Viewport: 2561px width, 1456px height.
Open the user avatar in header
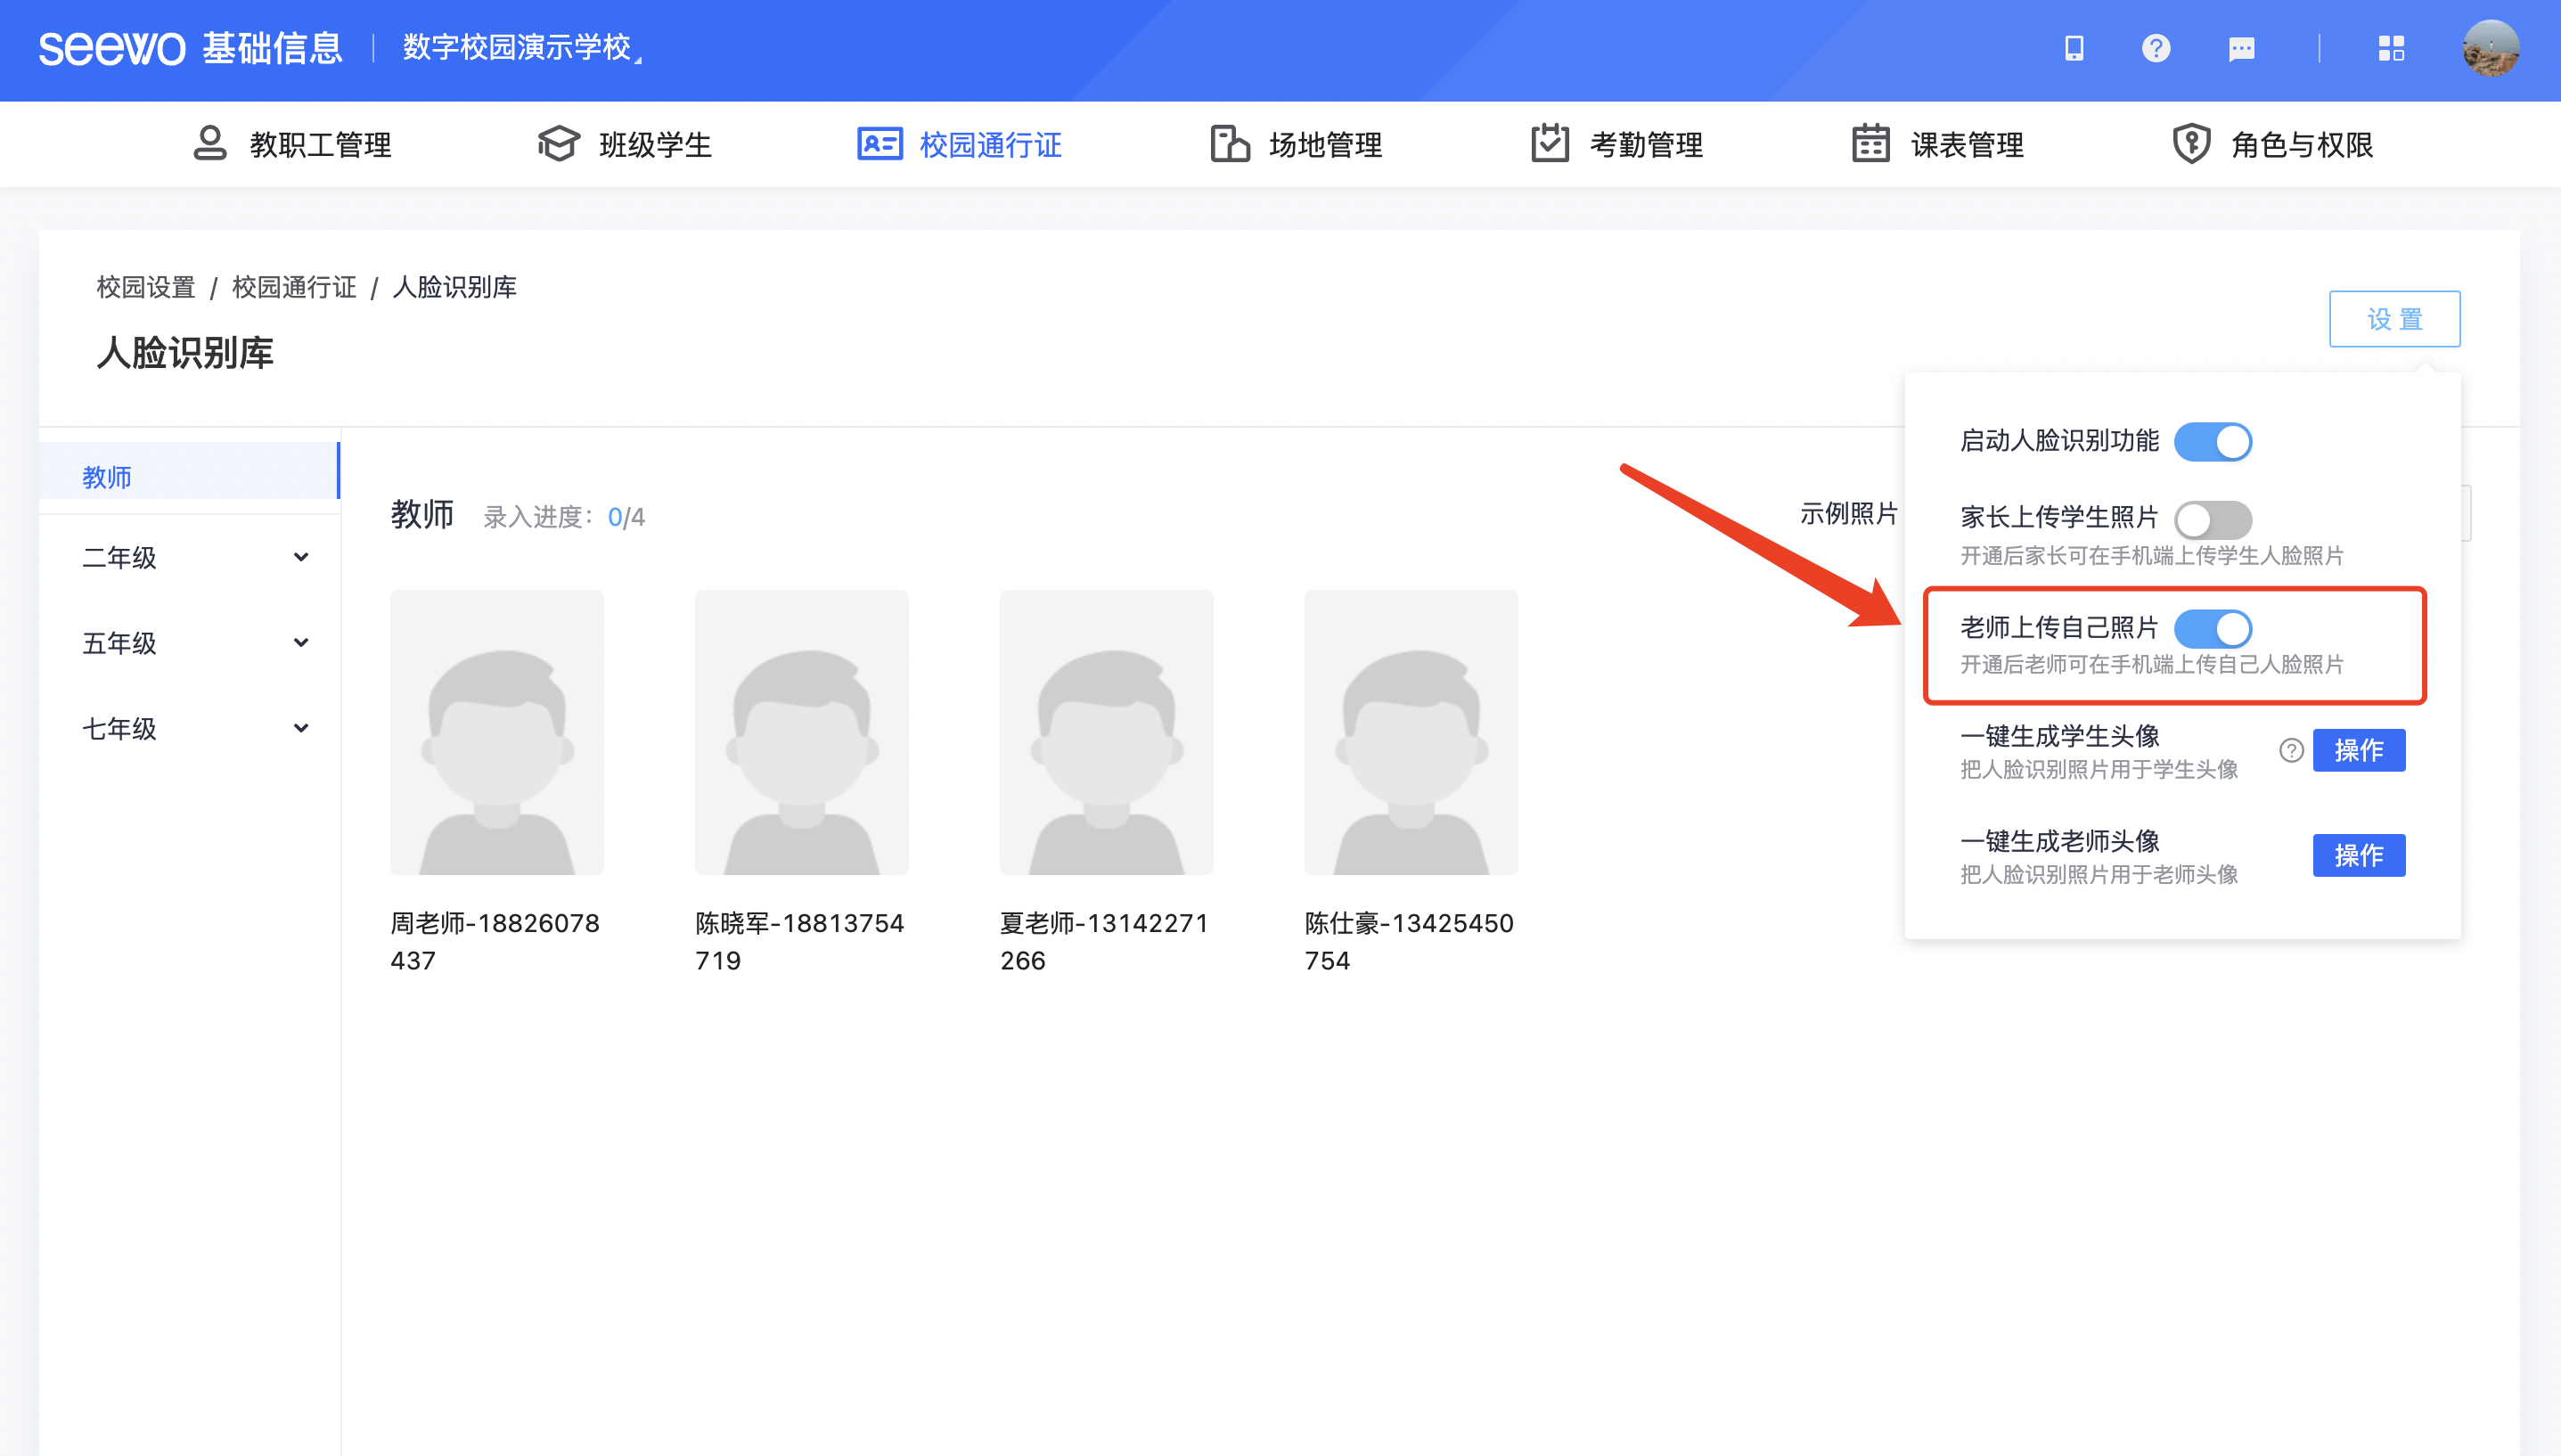point(2490,48)
